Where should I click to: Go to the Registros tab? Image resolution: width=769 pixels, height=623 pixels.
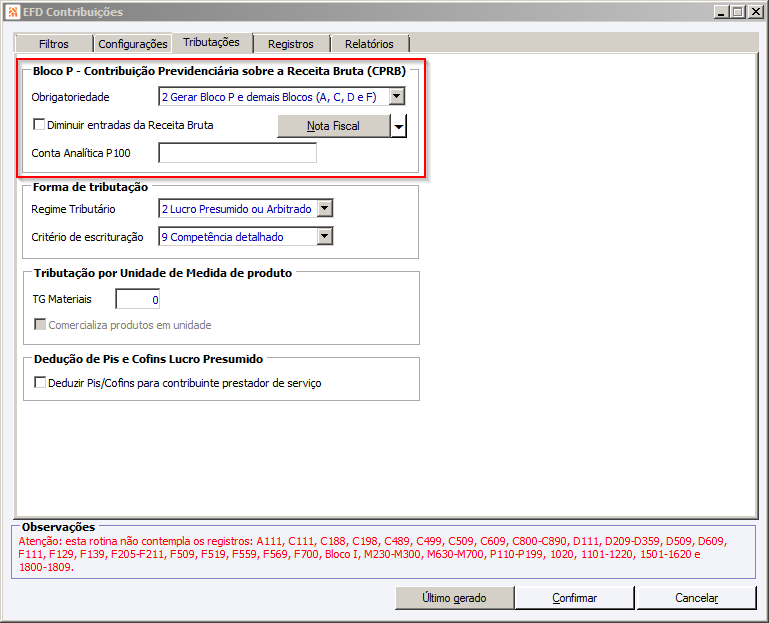[x=291, y=44]
